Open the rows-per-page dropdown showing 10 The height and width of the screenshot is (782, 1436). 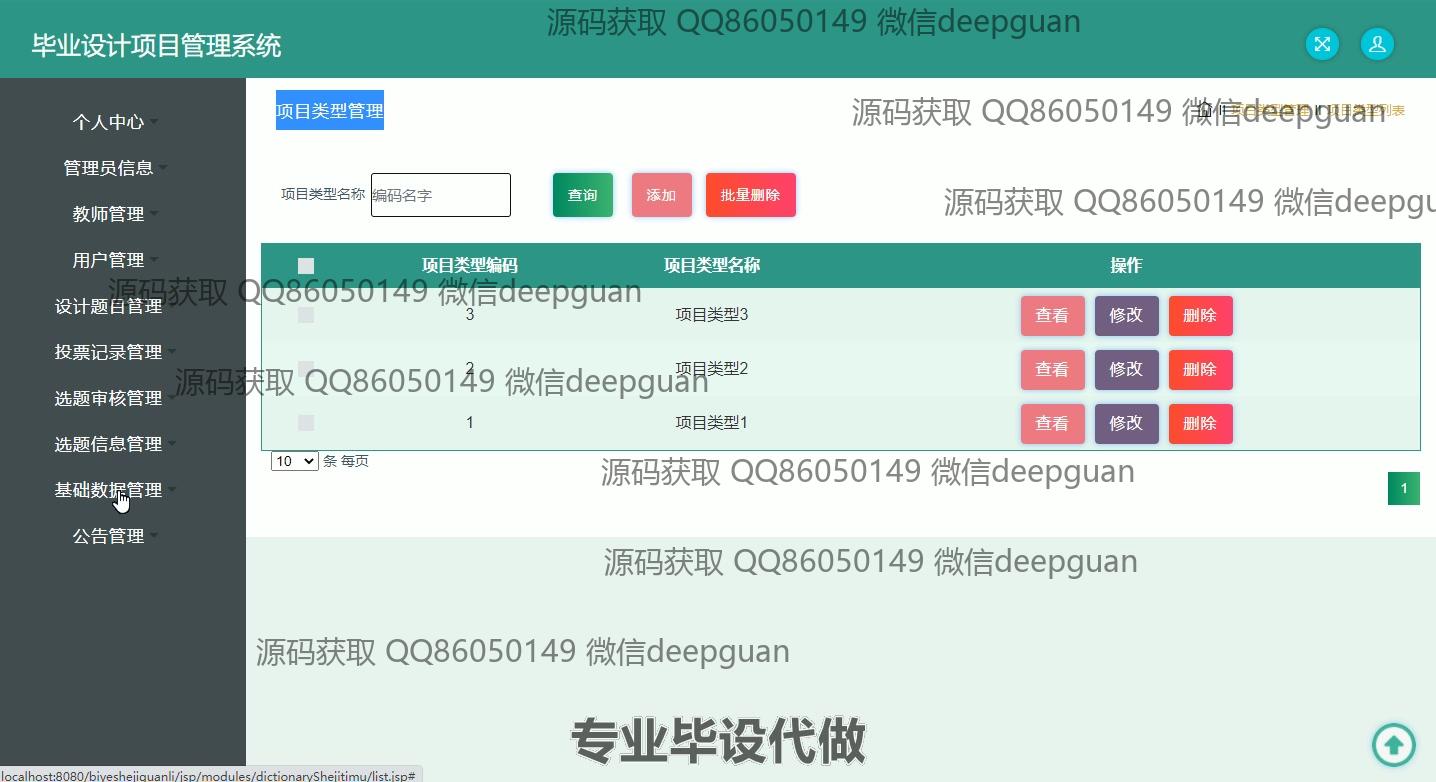tap(294, 461)
